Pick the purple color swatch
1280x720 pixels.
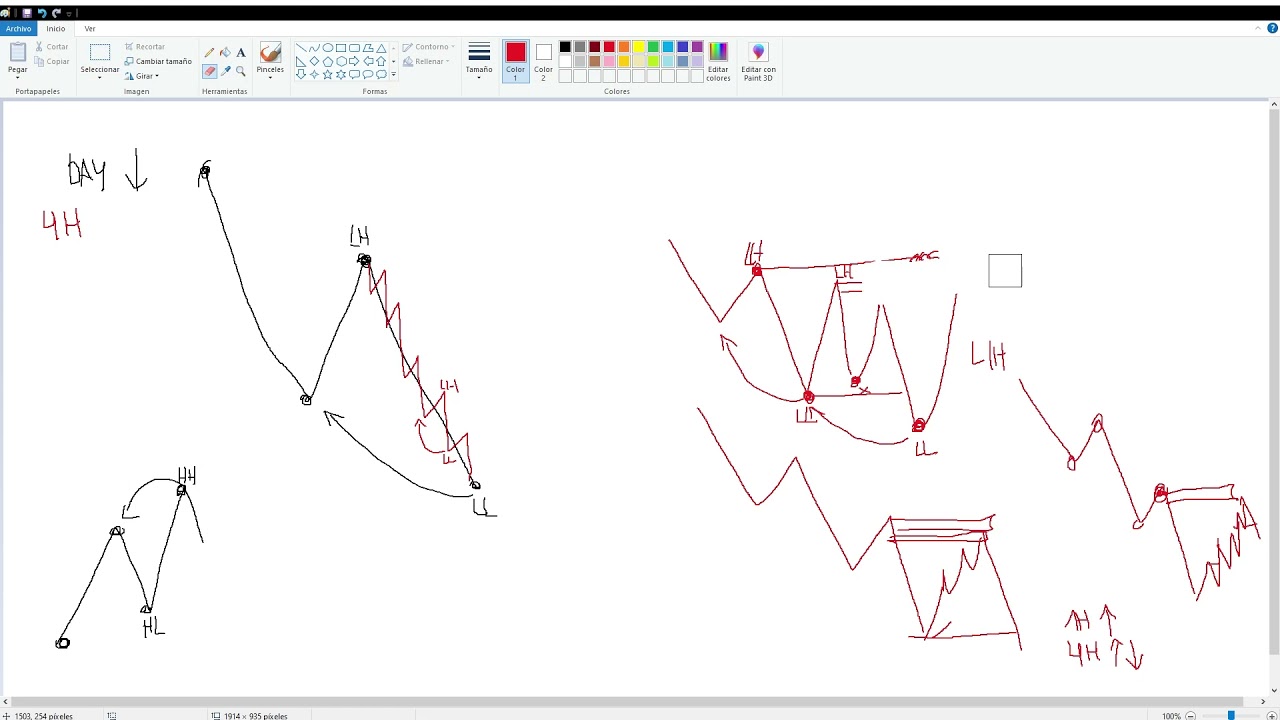click(697, 47)
